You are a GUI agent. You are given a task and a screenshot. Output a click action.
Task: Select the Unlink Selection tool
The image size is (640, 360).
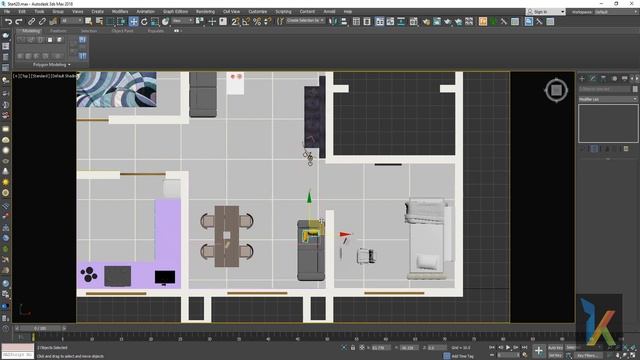pyautogui.click(x=42, y=21)
